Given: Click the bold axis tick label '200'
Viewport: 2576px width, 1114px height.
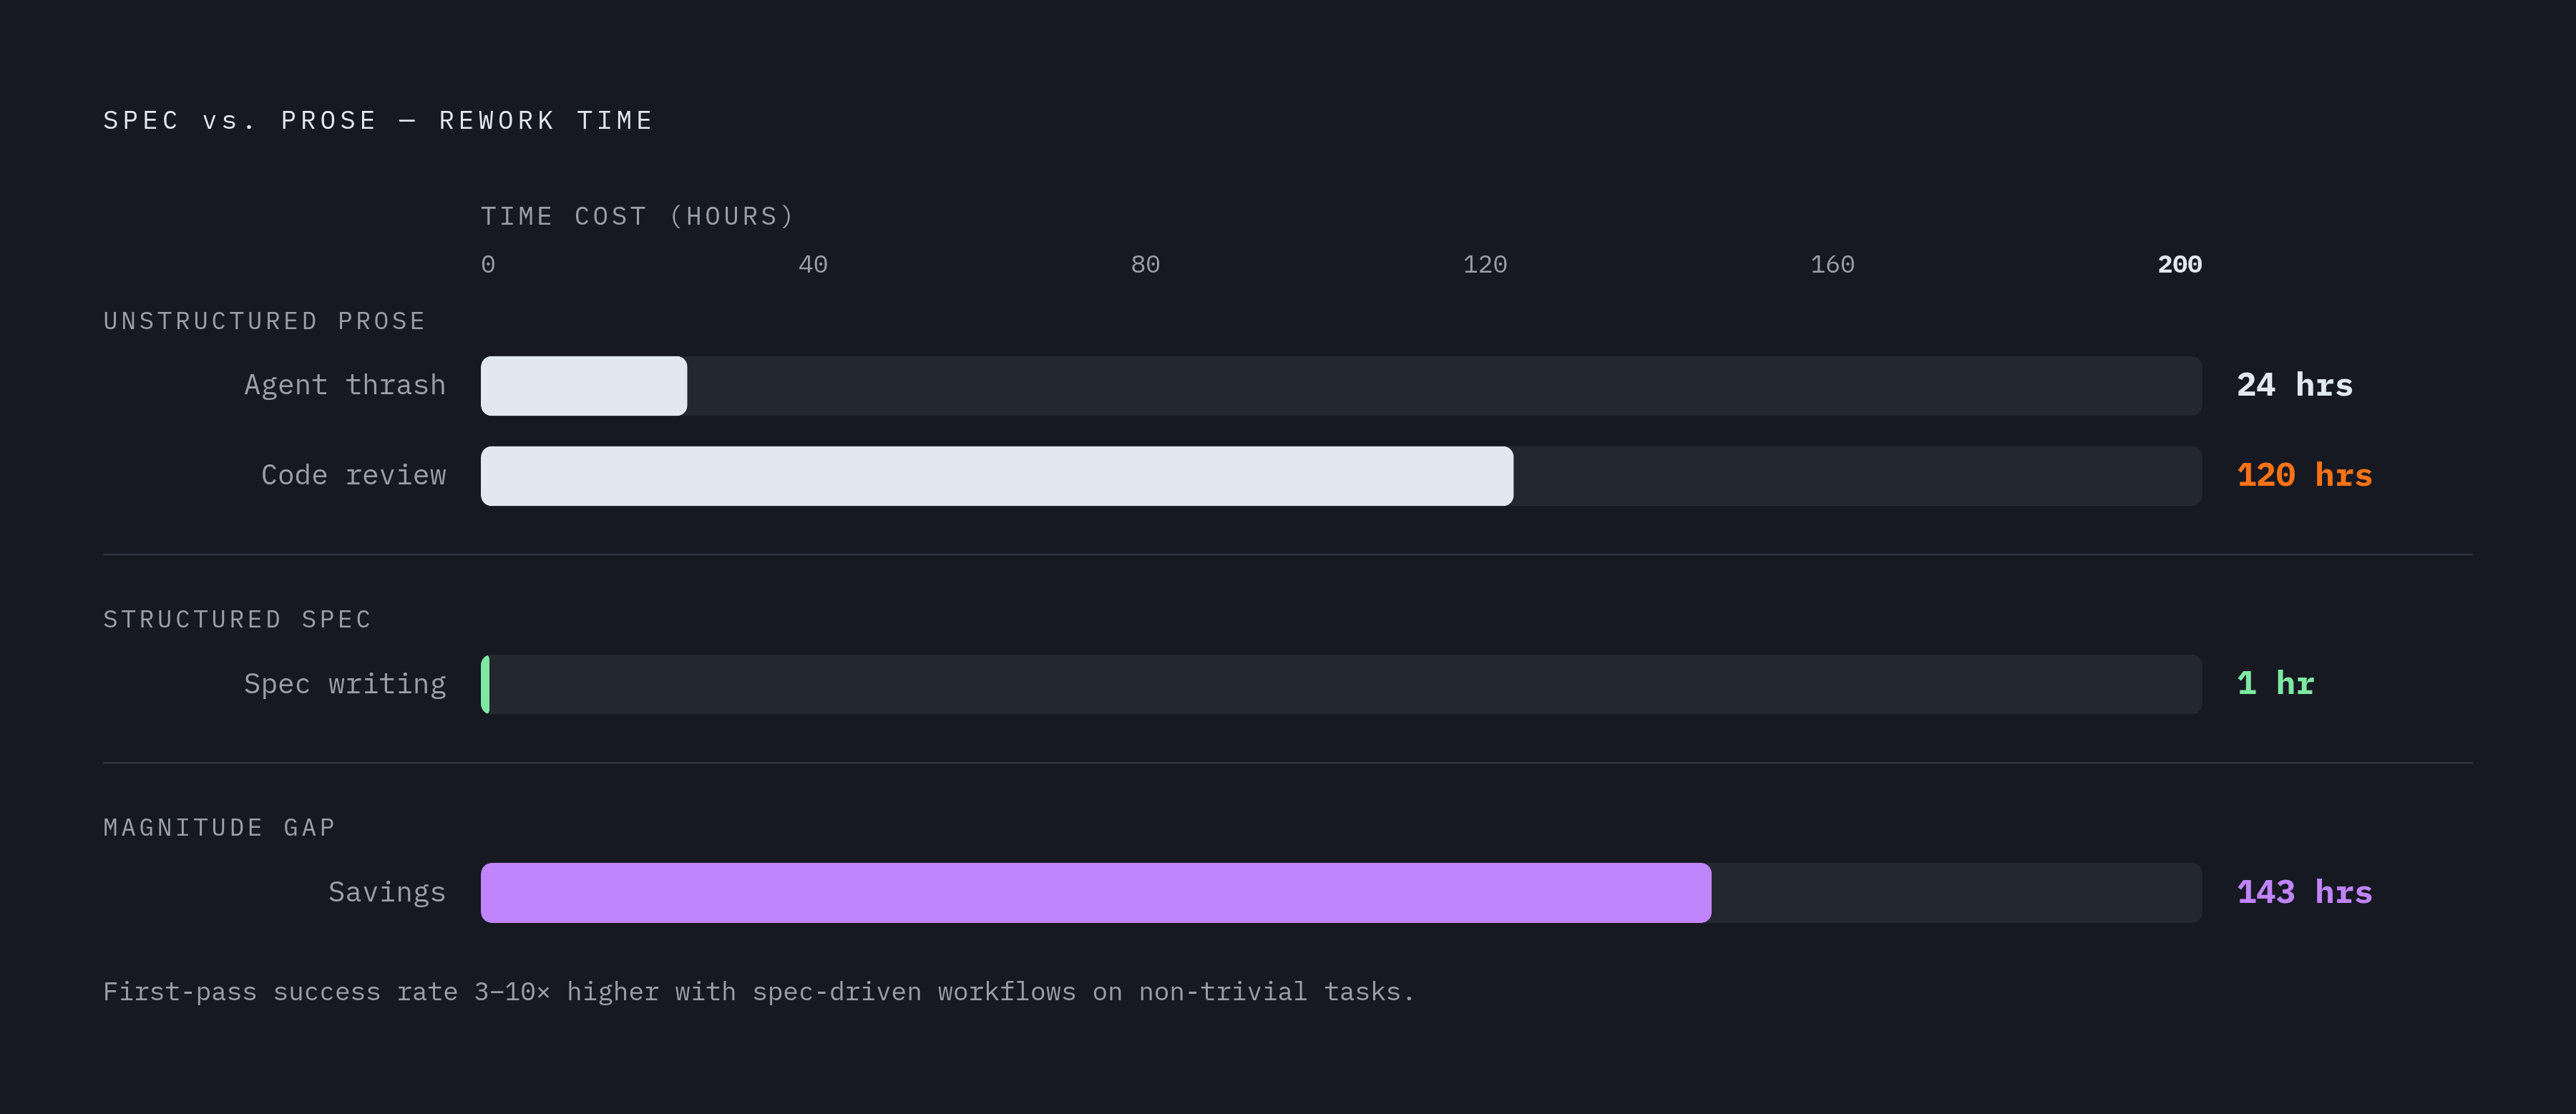Looking at the screenshot, I should 2179,265.
